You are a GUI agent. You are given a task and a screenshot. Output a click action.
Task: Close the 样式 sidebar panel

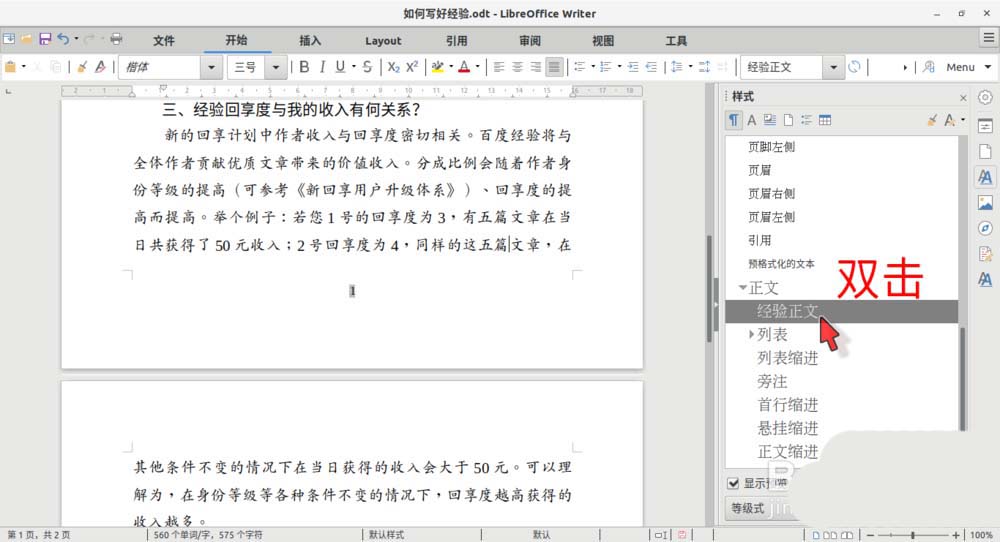click(963, 98)
